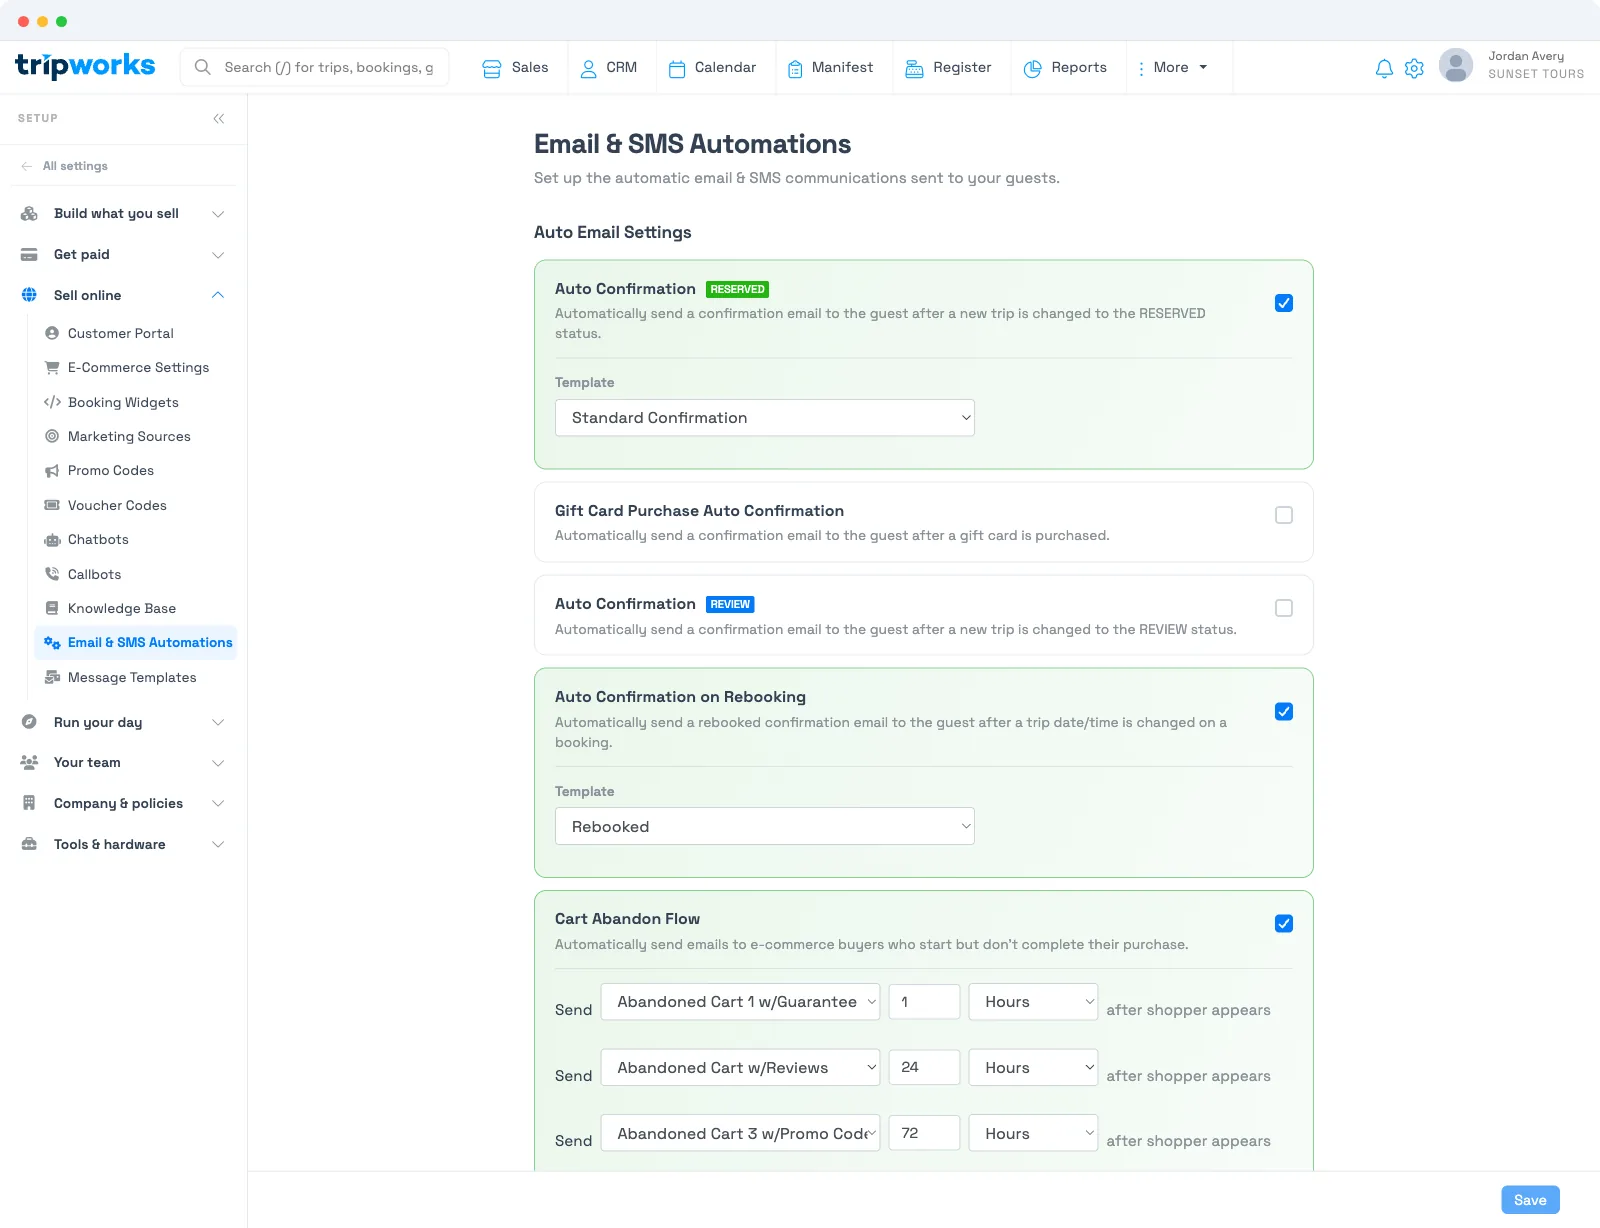Expand the Get paid section chevron
1600x1228 pixels.
(x=218, y=255)
